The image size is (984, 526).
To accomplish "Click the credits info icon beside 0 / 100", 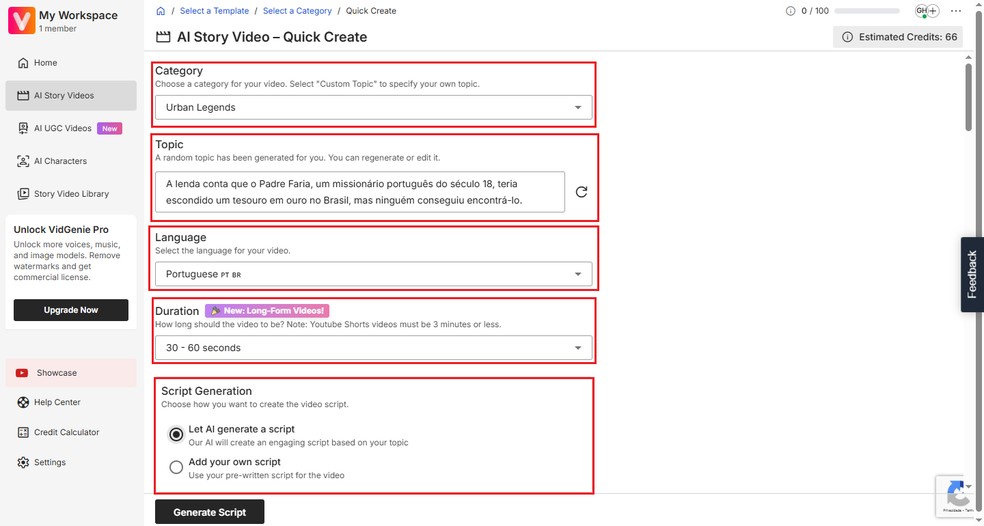I will [x=790, y=11].
